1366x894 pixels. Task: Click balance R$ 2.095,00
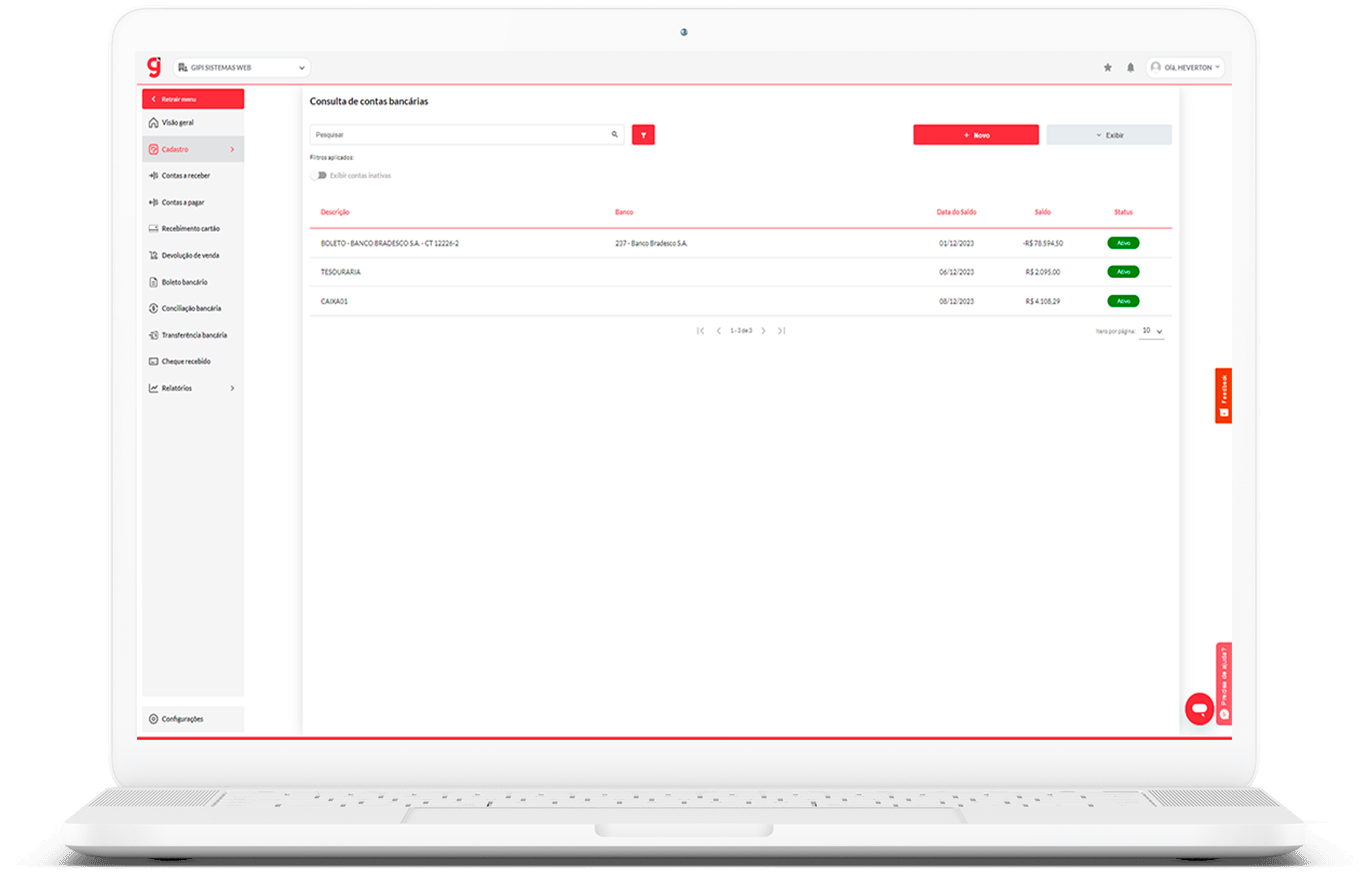click(1043, 272)
